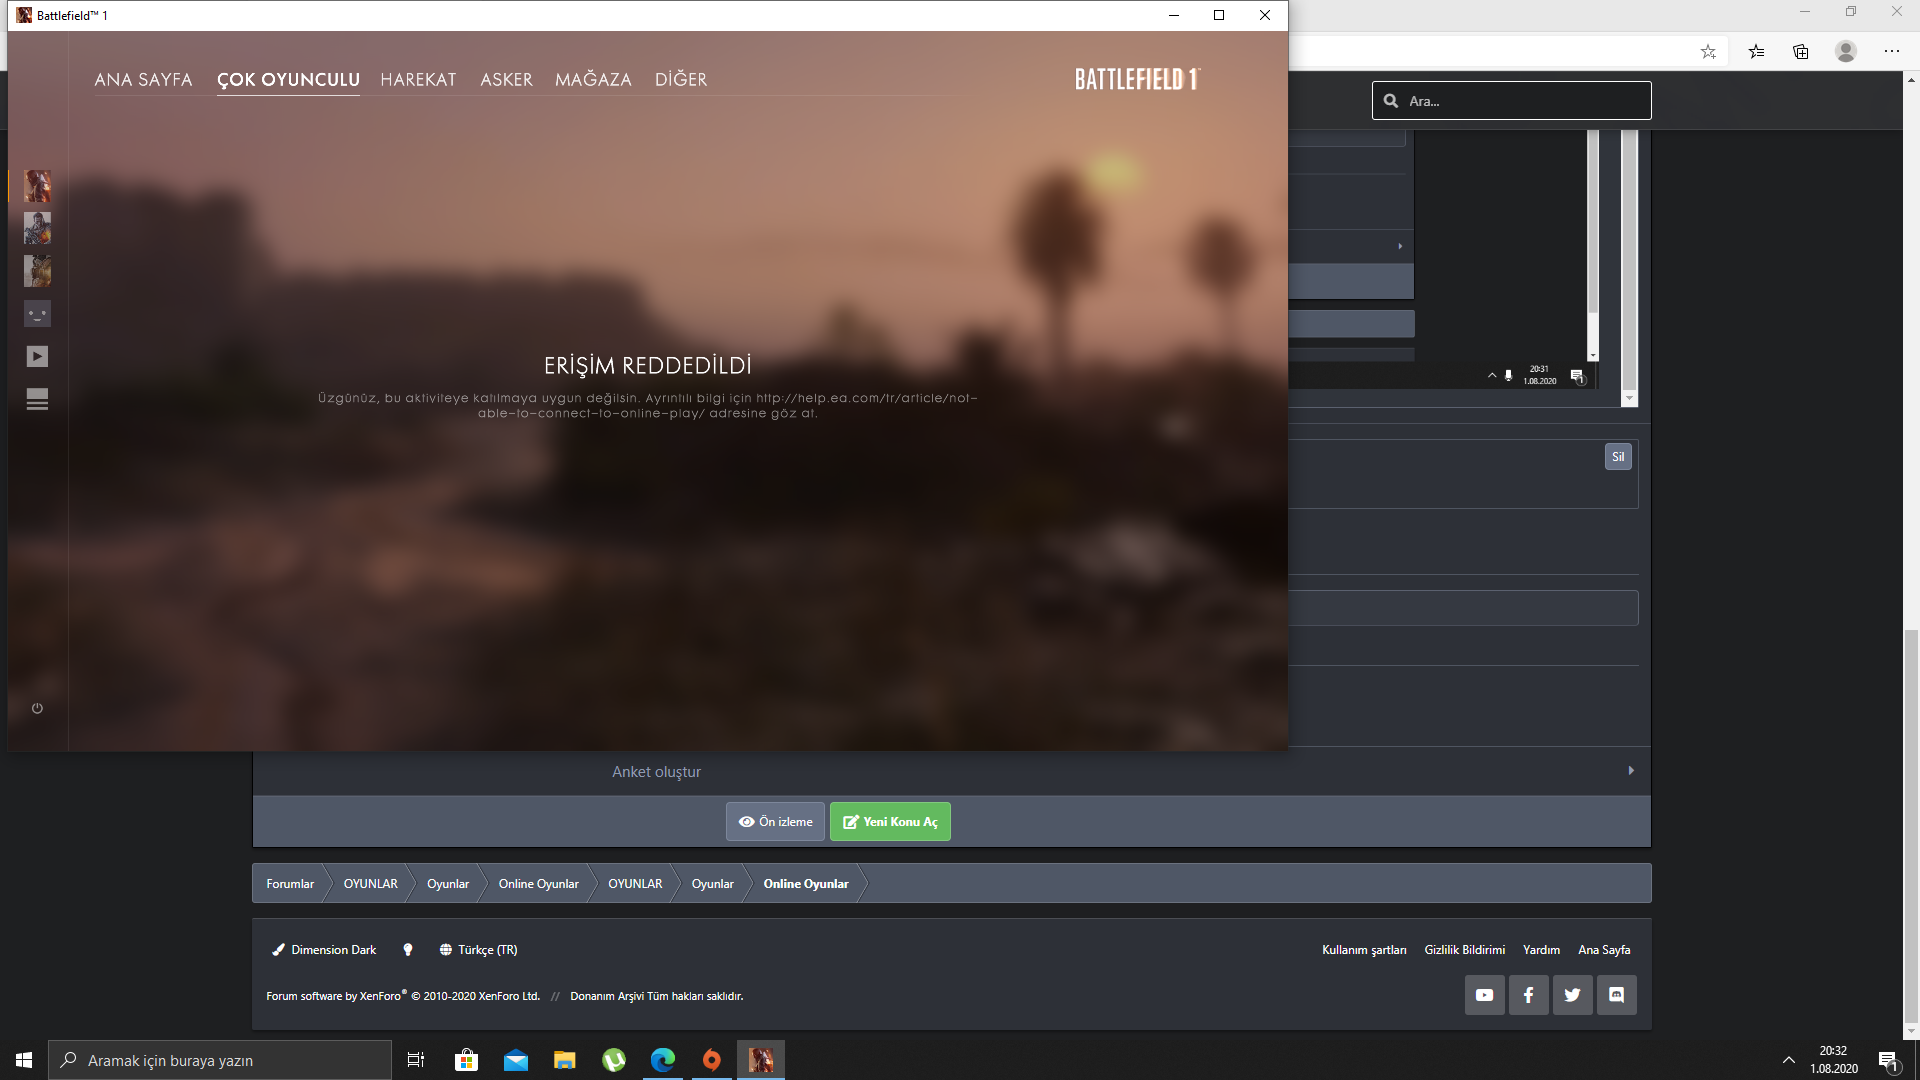Open Microsoft Store from taskbar
Viewport: 1920px width, 1080px height.
click(466, 1060)
